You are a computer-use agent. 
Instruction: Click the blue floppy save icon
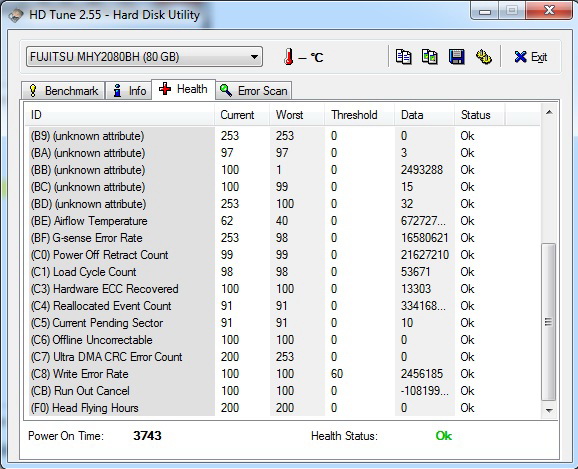pos(456,57)
